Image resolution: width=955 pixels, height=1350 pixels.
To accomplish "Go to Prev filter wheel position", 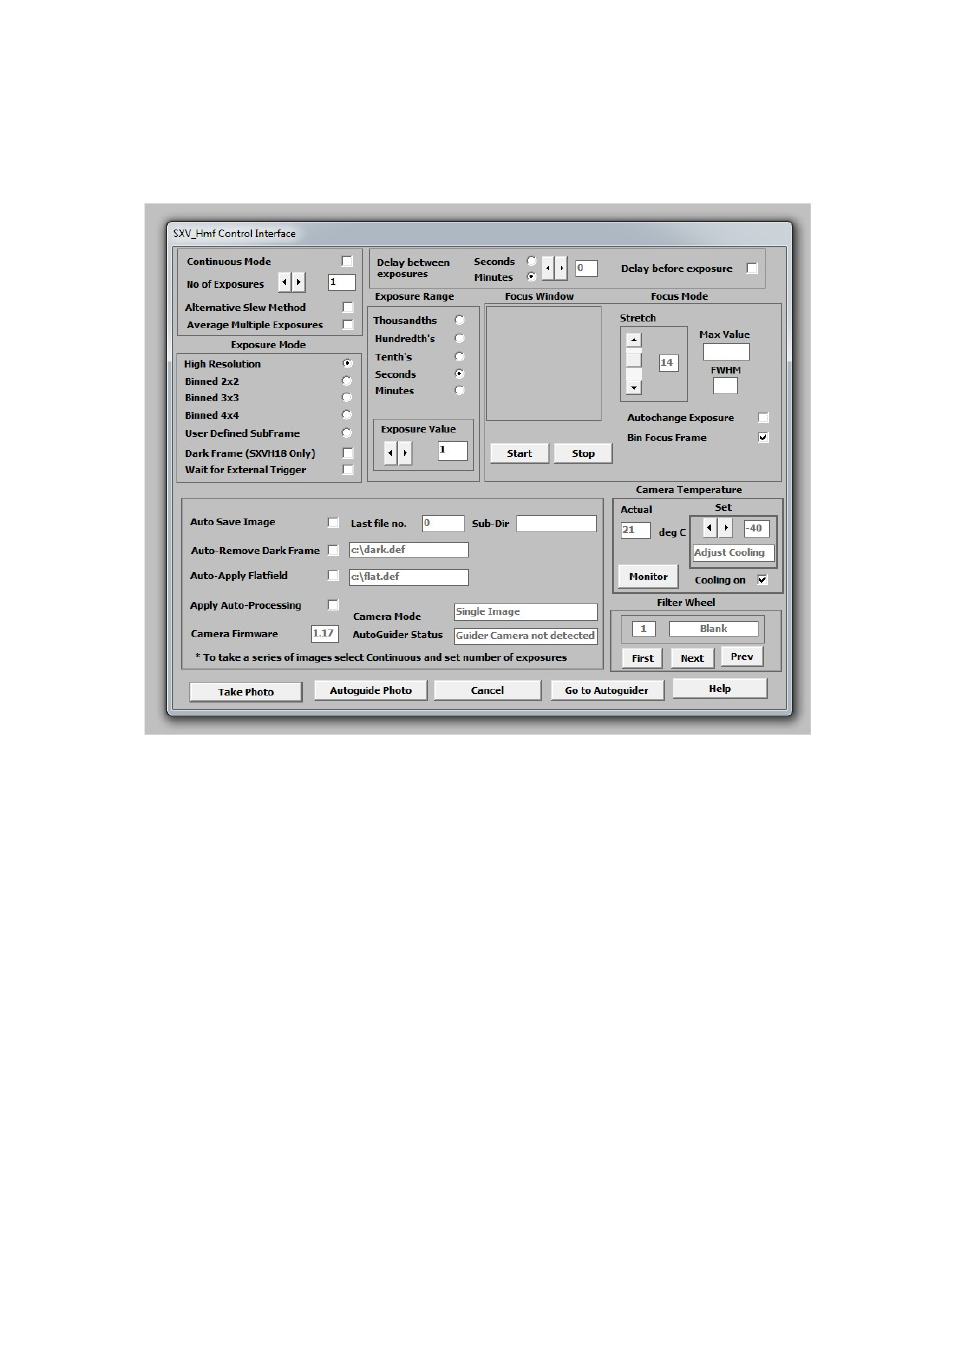I will (x=742, y=657).
